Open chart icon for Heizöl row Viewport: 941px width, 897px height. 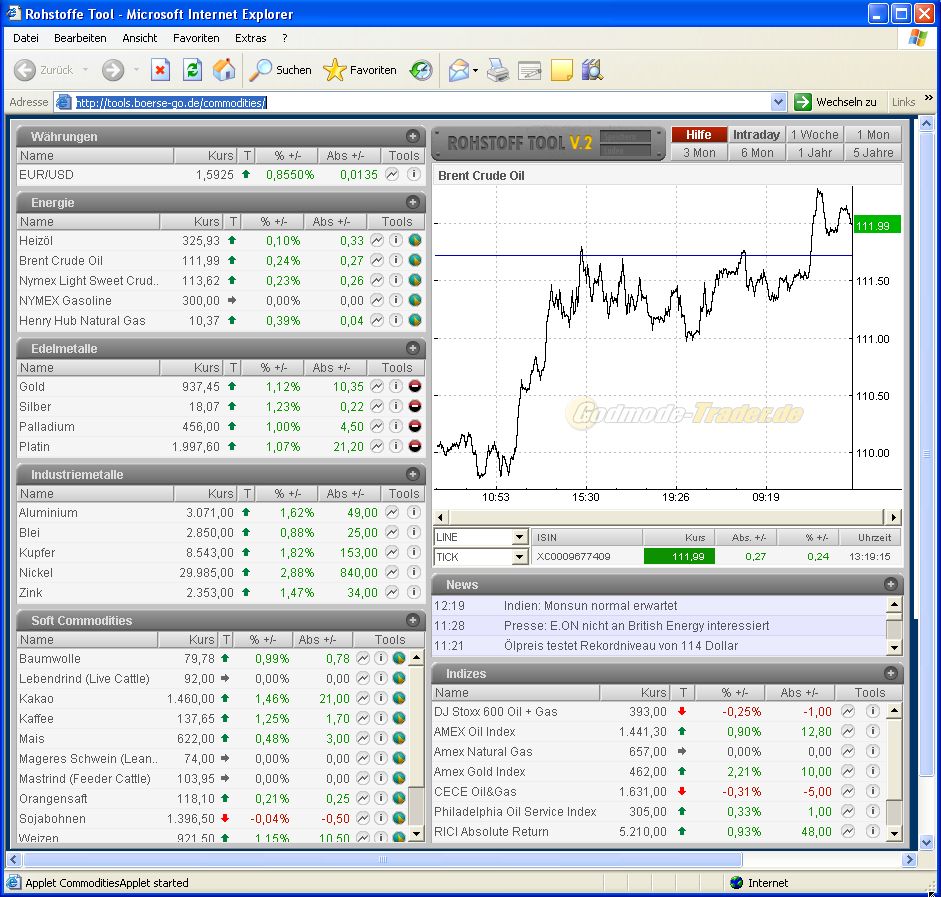[x=376, y=241]
